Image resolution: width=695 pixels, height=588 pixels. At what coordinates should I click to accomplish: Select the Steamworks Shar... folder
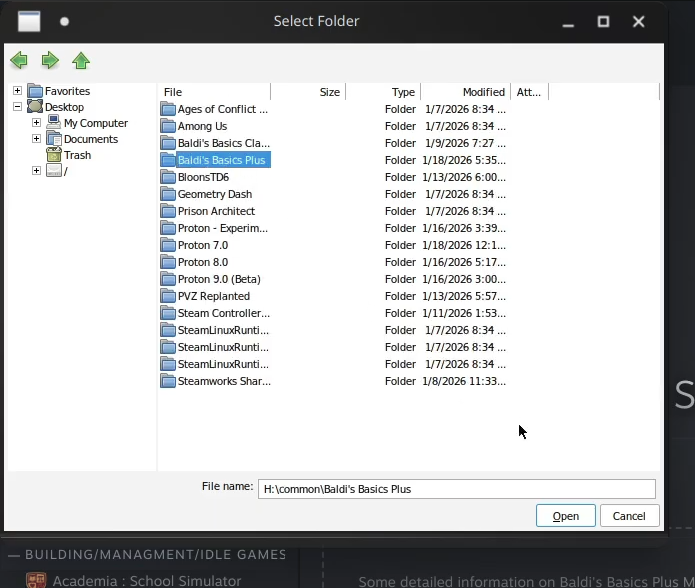pos(224,381)
